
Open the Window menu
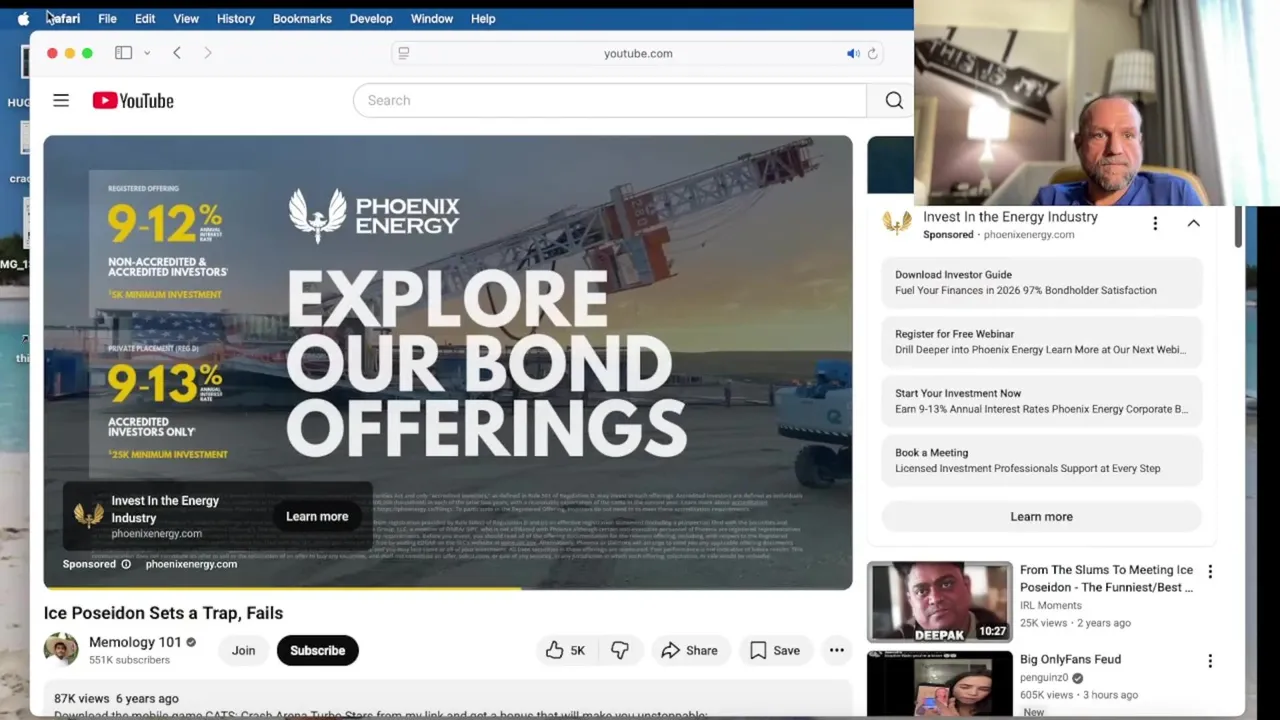click(432, 18)
